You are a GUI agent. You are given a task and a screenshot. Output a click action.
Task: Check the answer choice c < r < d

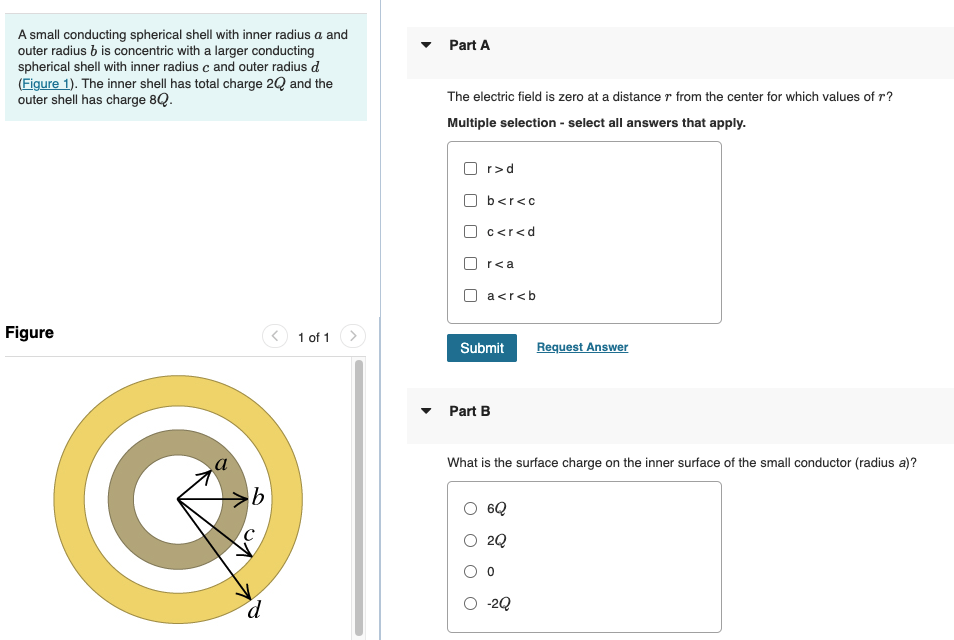click(x=470, y=231)
